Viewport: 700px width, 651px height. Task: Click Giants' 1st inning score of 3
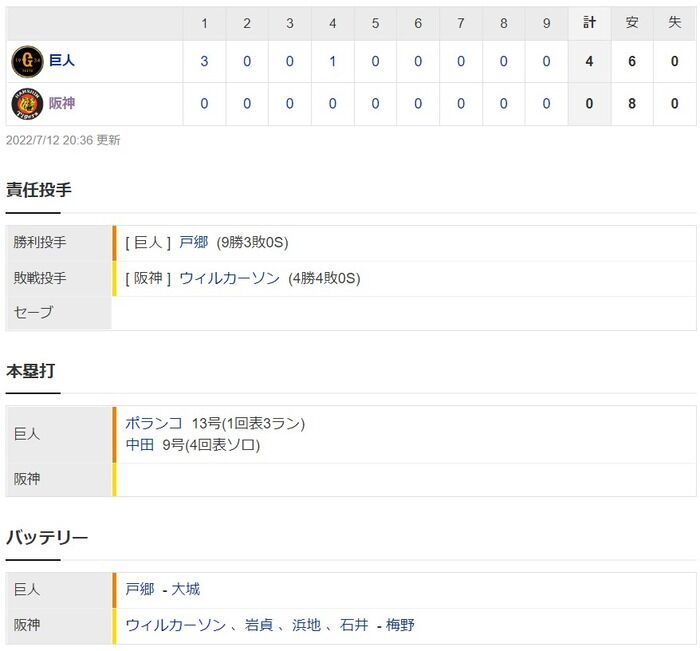[204, 61]
